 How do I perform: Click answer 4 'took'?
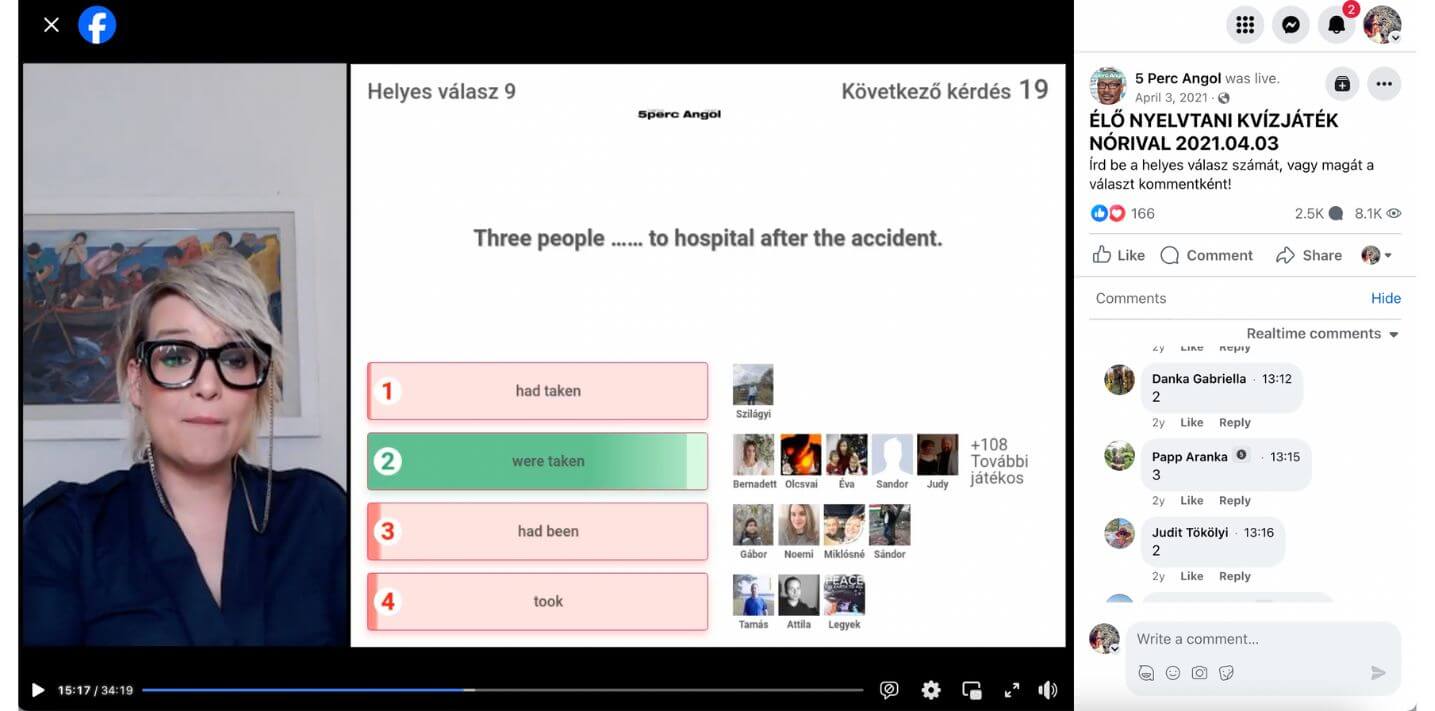tap(538, 601)
